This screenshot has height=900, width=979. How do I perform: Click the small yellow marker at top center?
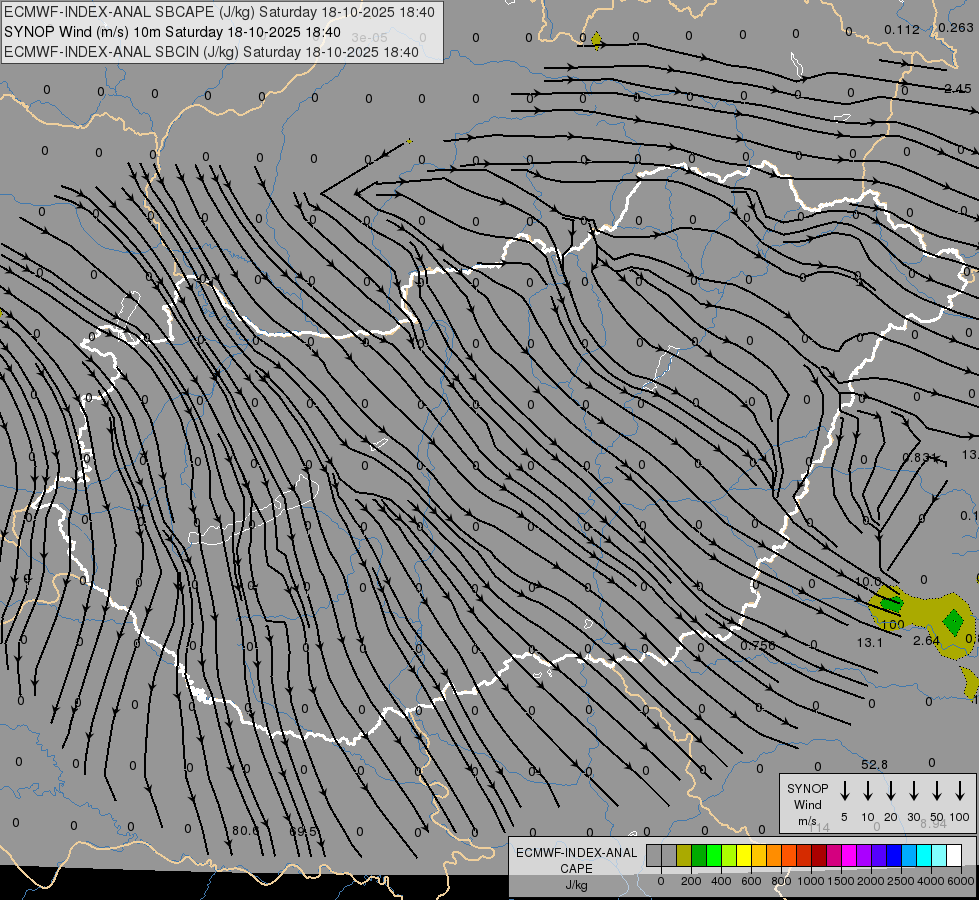(x=596, y=41)
